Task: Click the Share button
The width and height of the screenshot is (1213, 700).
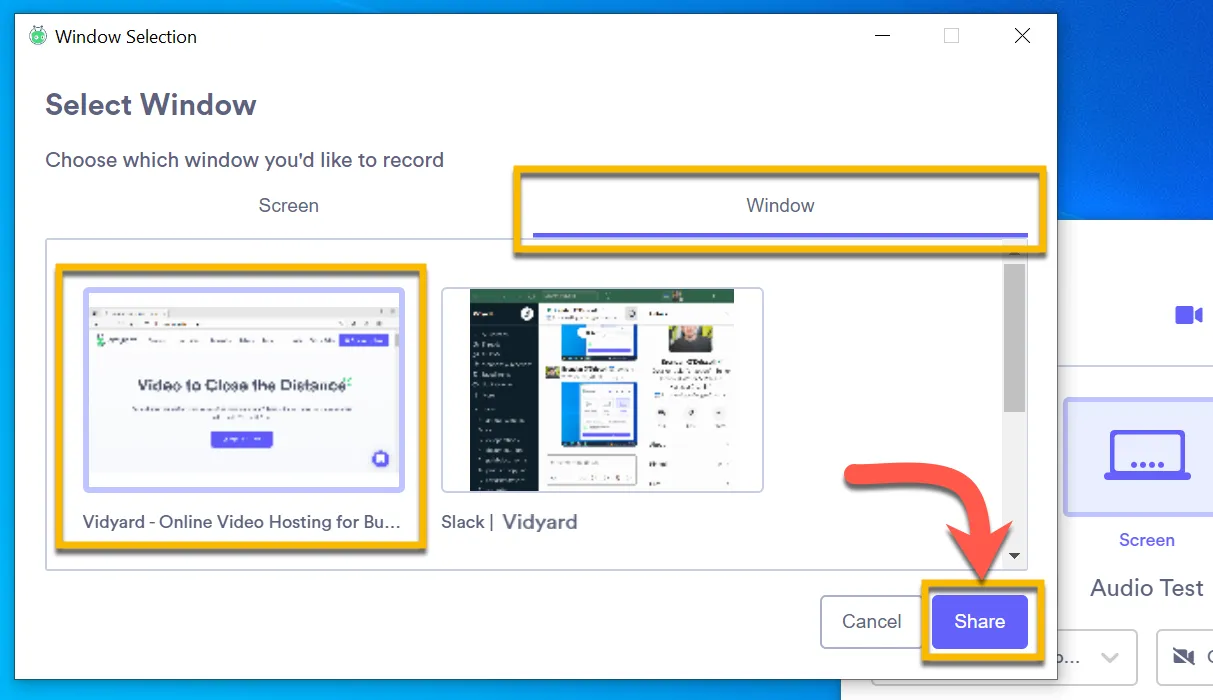Action: (x=979, y=622)
